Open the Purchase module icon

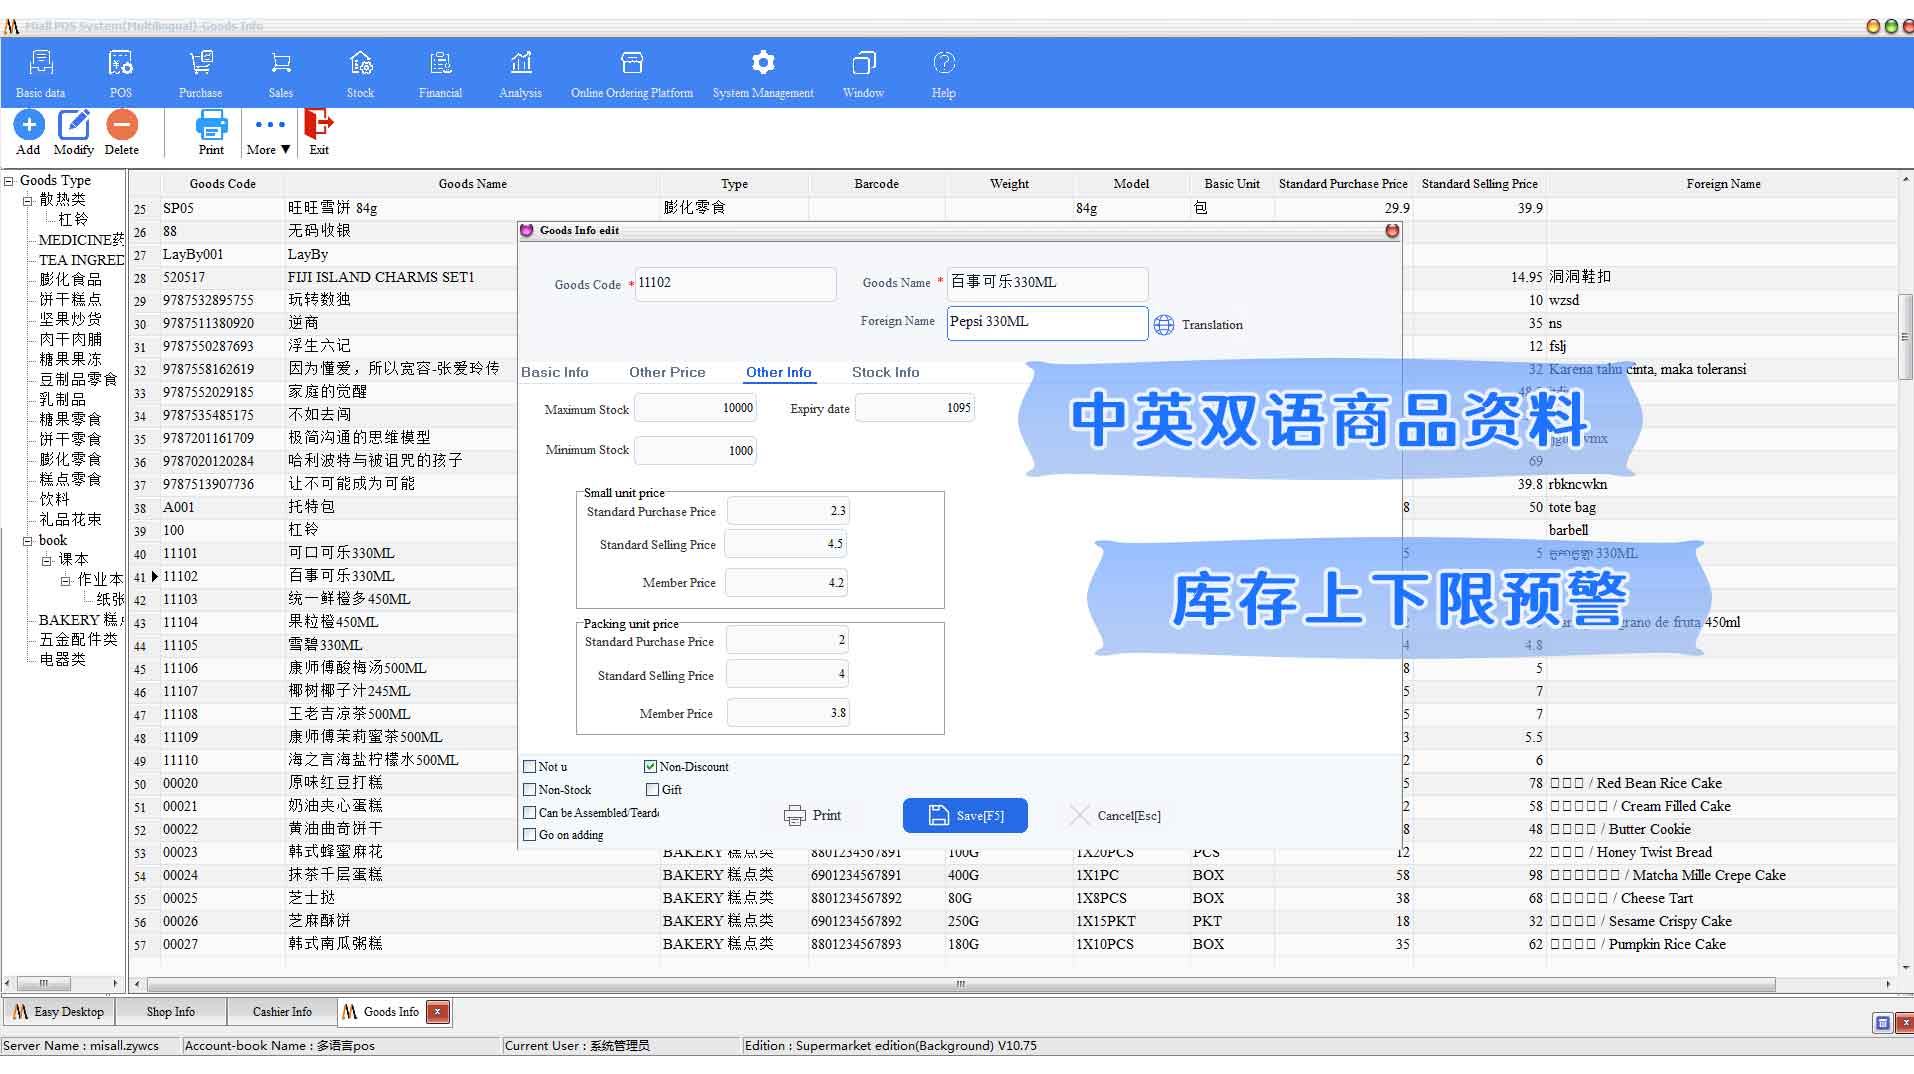pos(201,64)
